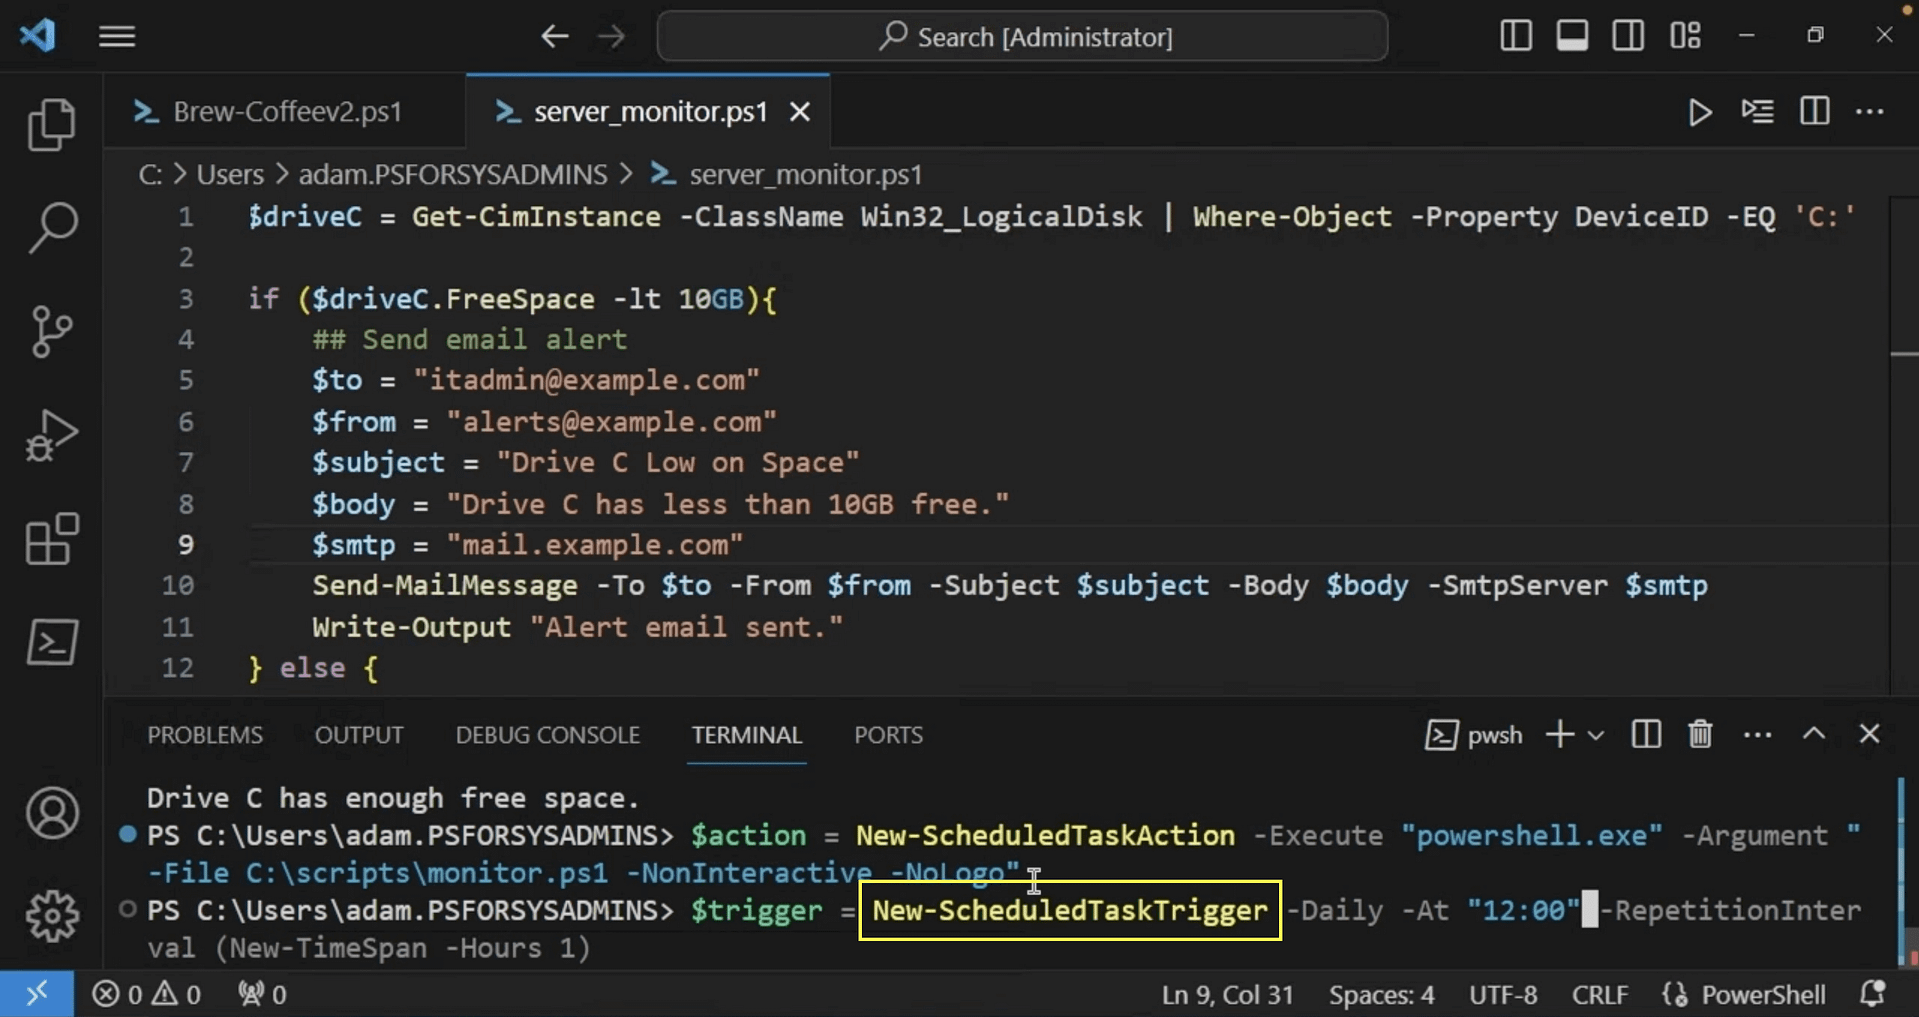Open the new terminal launch profile dropdown
Viewport: 1919px width, 1017px height.
[x=1596, y=735]
